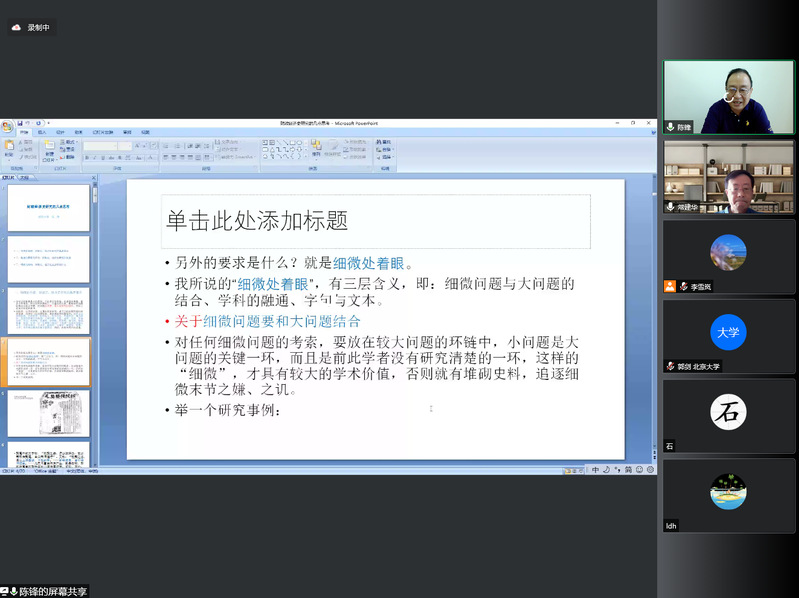
Task: Click the large Paste clipboard icon
Action: (9, 146)
